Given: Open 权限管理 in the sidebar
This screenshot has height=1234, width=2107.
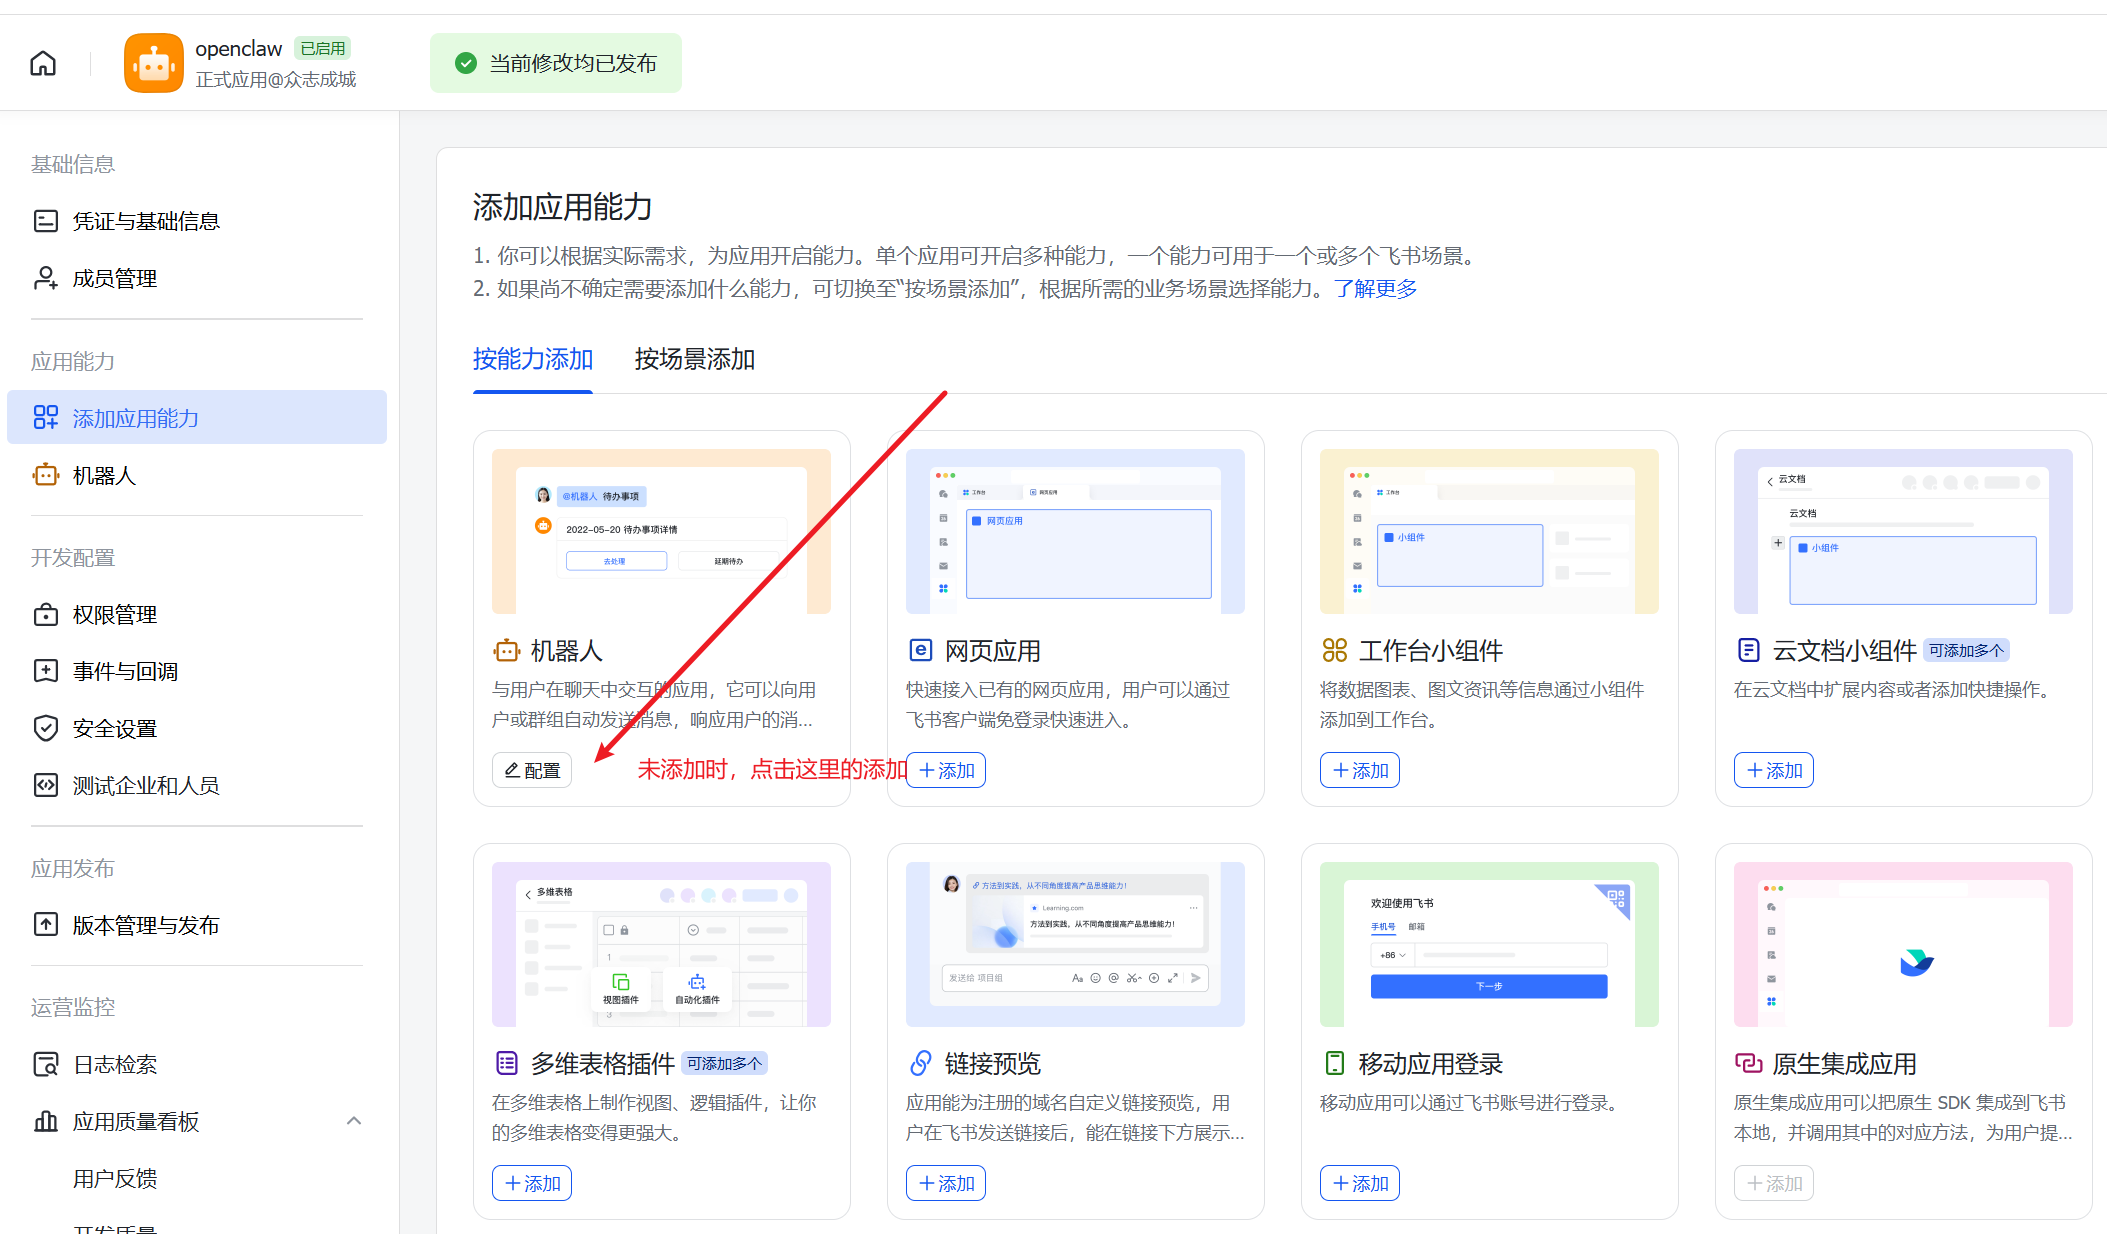Looking at the screenshot, I should [x=113, y=614].
